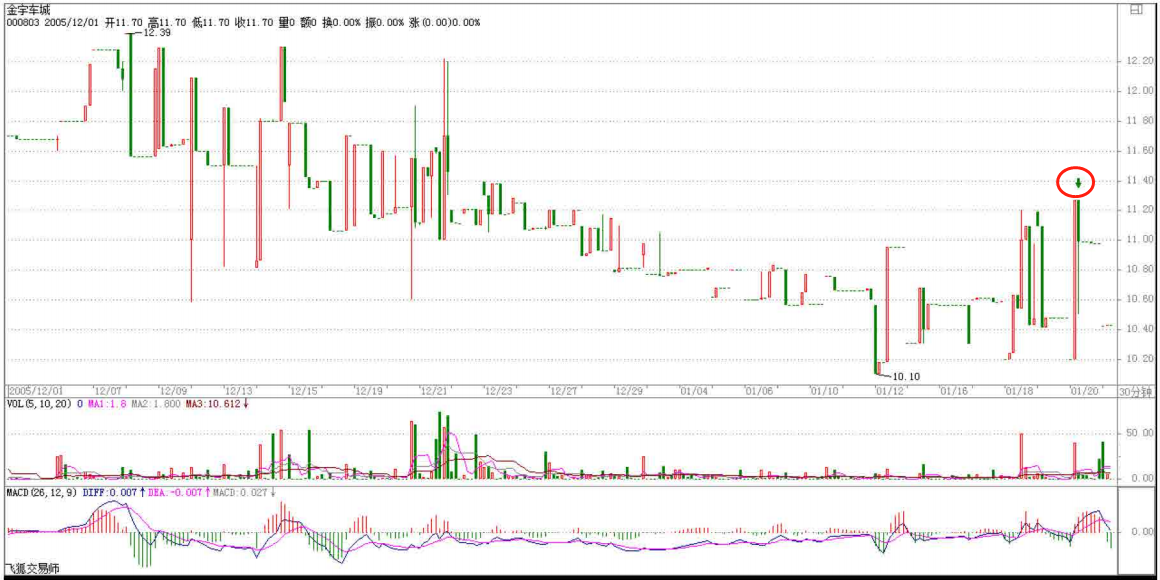
Task: Click the green down arrow inside red circle
Action: 1078,183
